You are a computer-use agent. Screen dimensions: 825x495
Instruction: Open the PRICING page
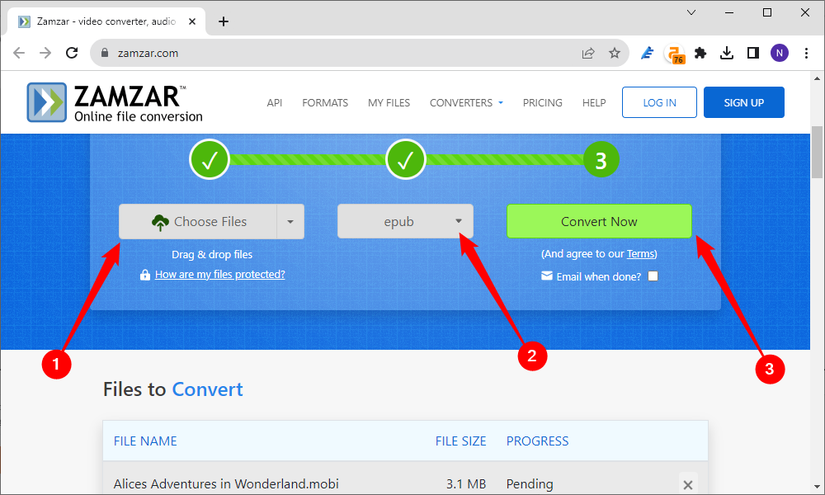click(x=542, y=103)
